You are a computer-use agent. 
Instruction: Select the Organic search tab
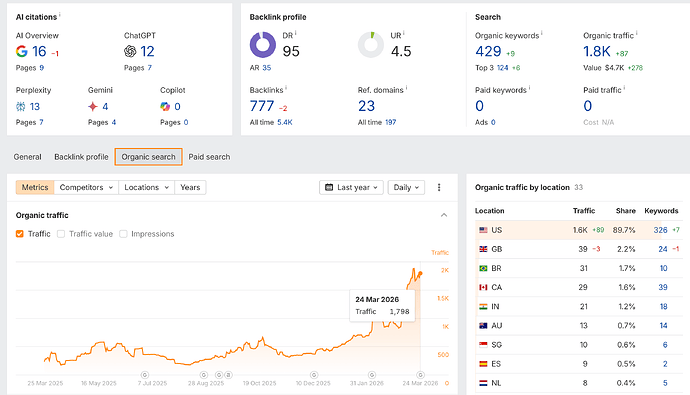pos(148,157)
